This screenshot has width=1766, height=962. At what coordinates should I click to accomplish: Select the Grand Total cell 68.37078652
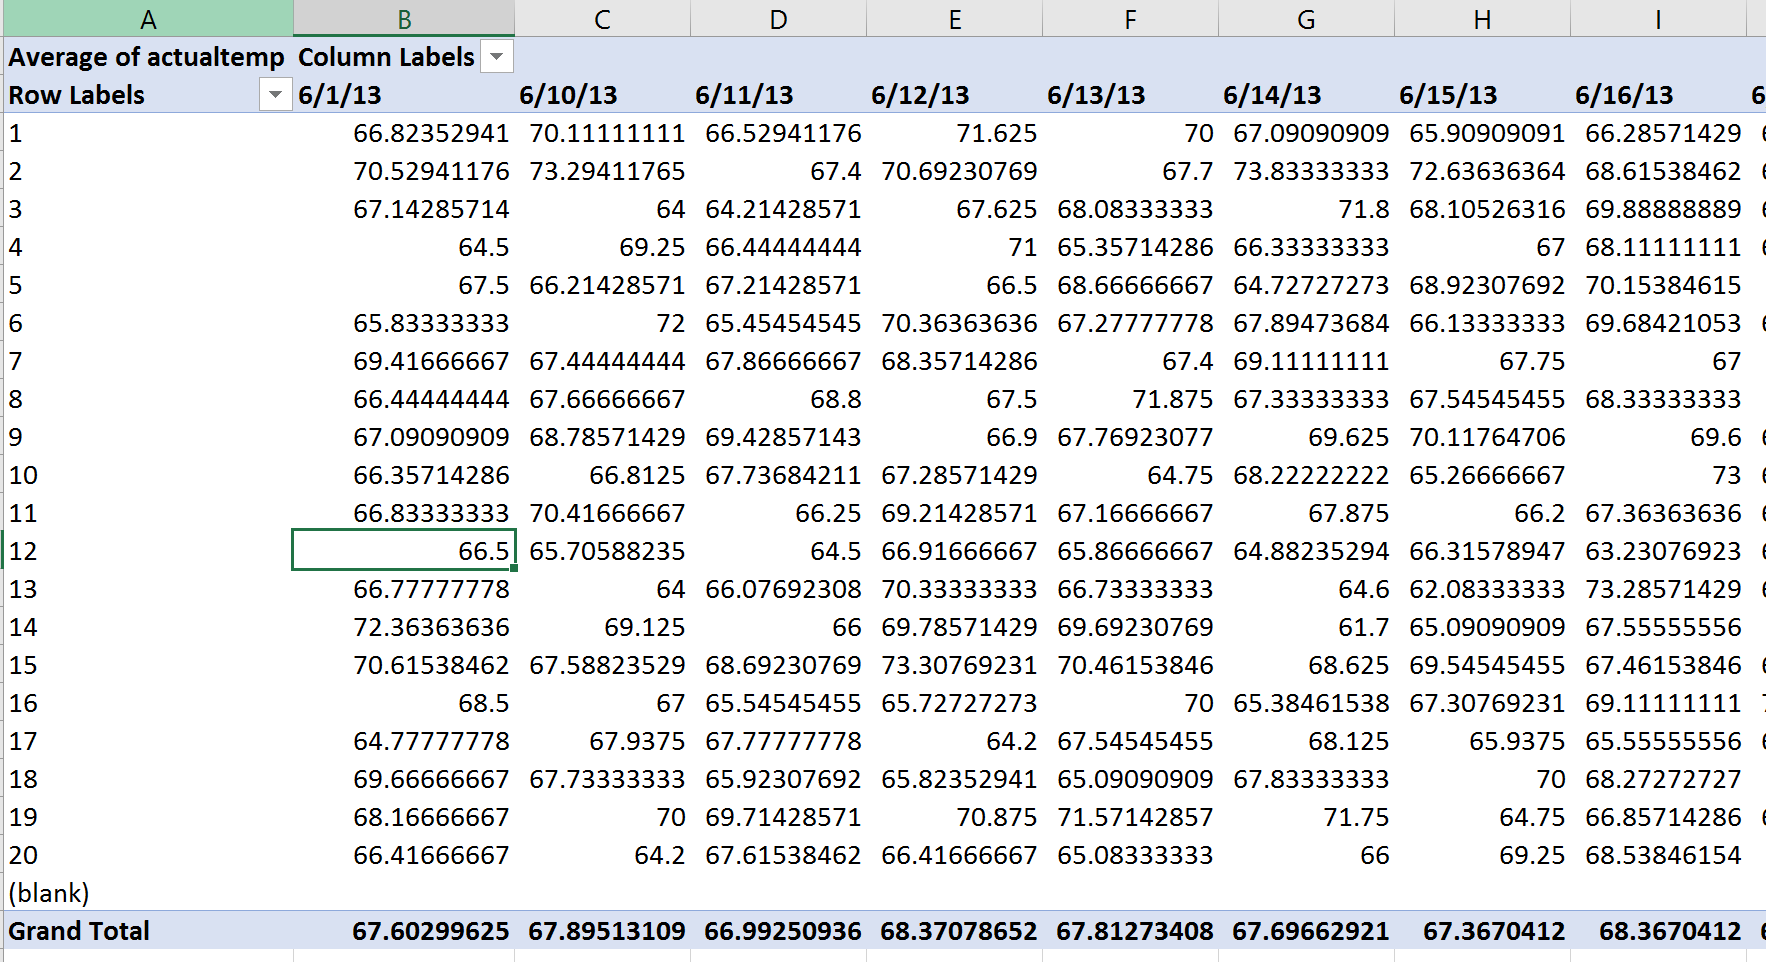954,931
